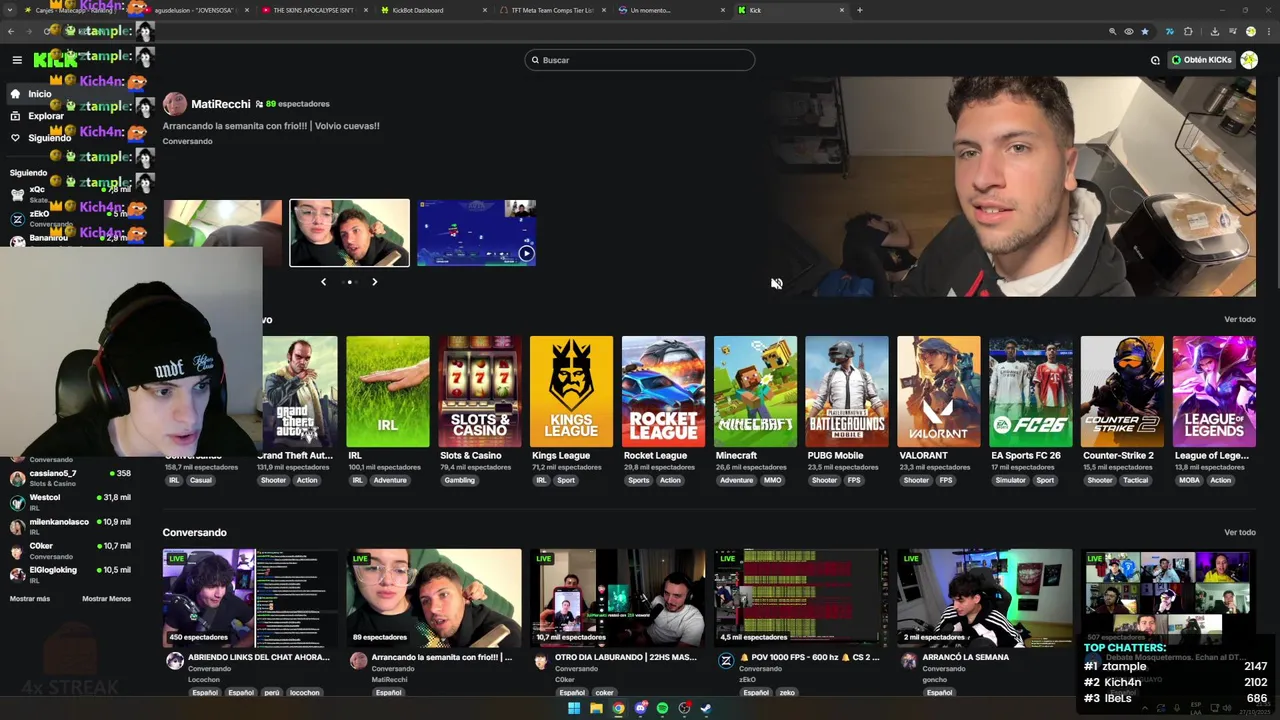Viewport: 1280px width, 720px height.
Task: Open the 89 espectadores MatiRecchi stream card
Action: (x=434, y=598)
